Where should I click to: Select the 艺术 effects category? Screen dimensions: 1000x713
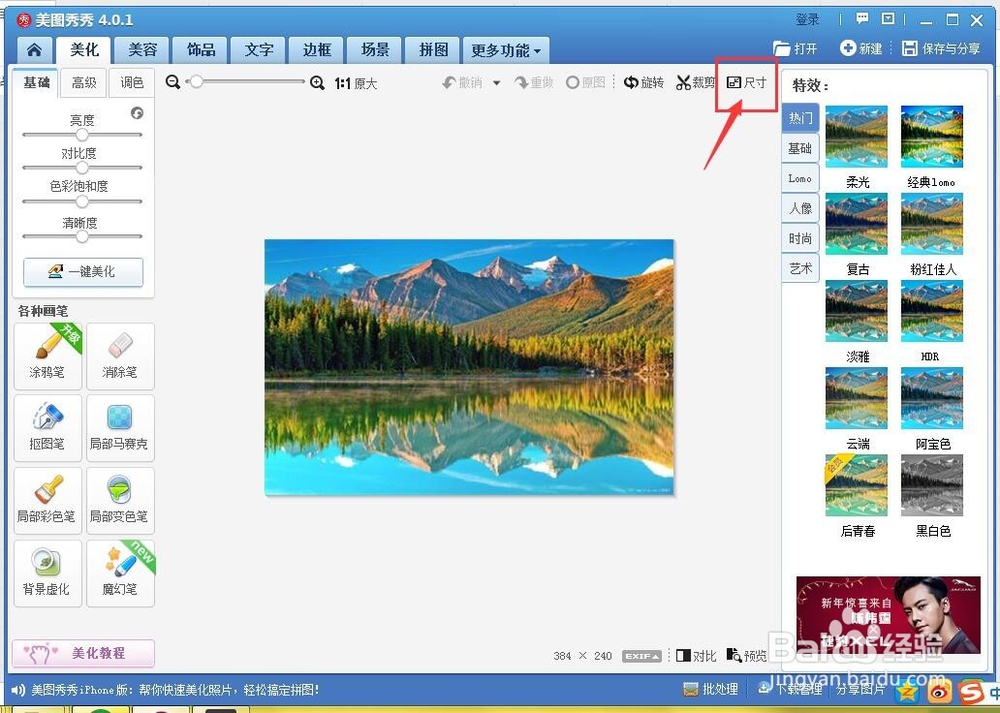(x=800, y=268)
